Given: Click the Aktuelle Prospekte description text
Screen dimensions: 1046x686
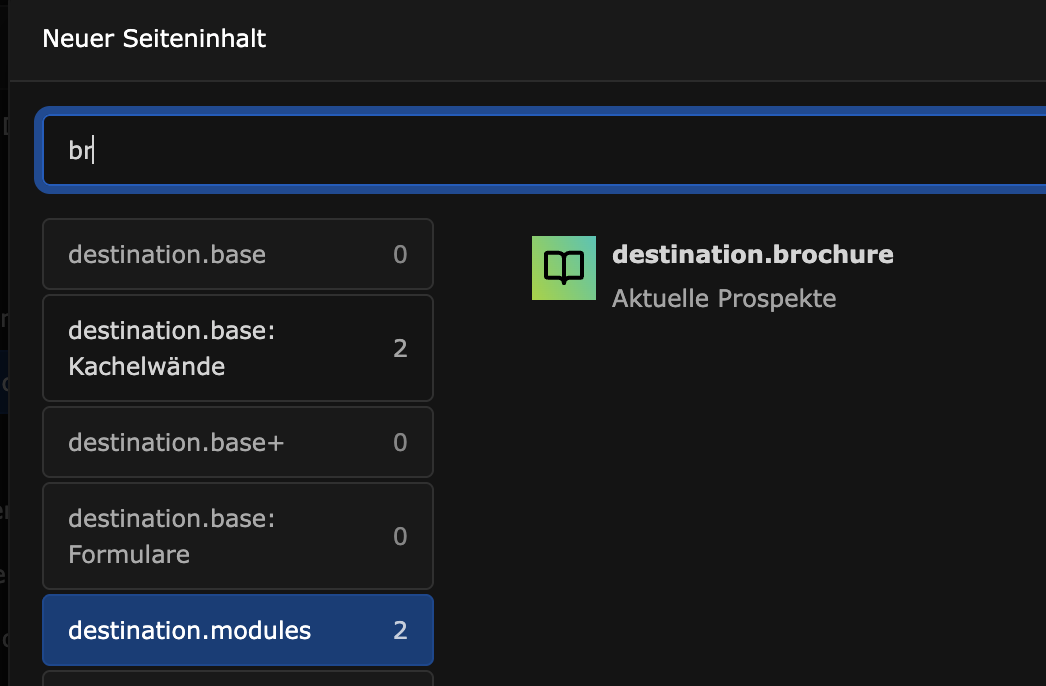Looking at the screenshot, I should (x=724, y=298).
